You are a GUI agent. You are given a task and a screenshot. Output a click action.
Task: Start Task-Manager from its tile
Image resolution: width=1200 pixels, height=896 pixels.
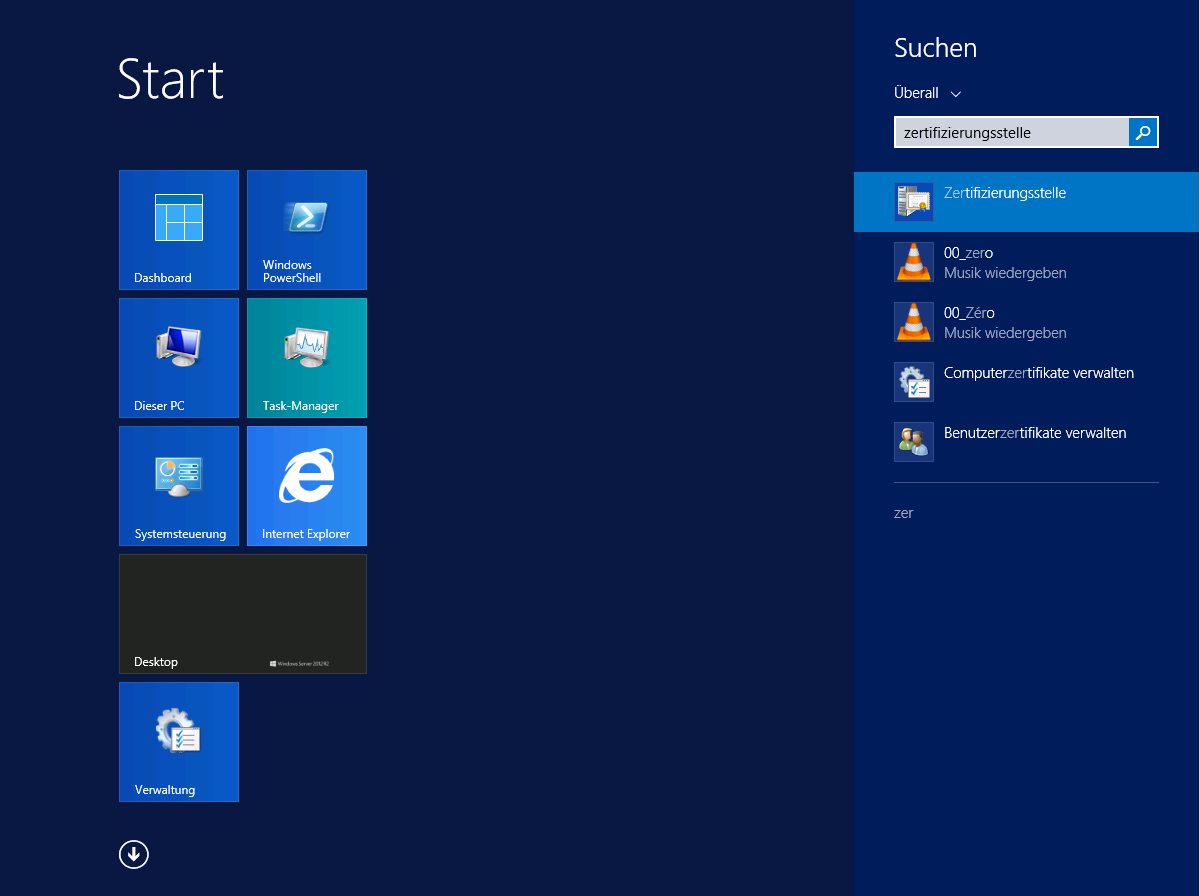coord(307,357)
